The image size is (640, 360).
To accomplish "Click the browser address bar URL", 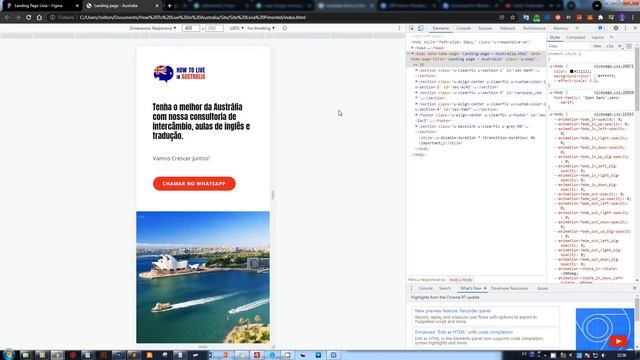I will tap(192, 18).
